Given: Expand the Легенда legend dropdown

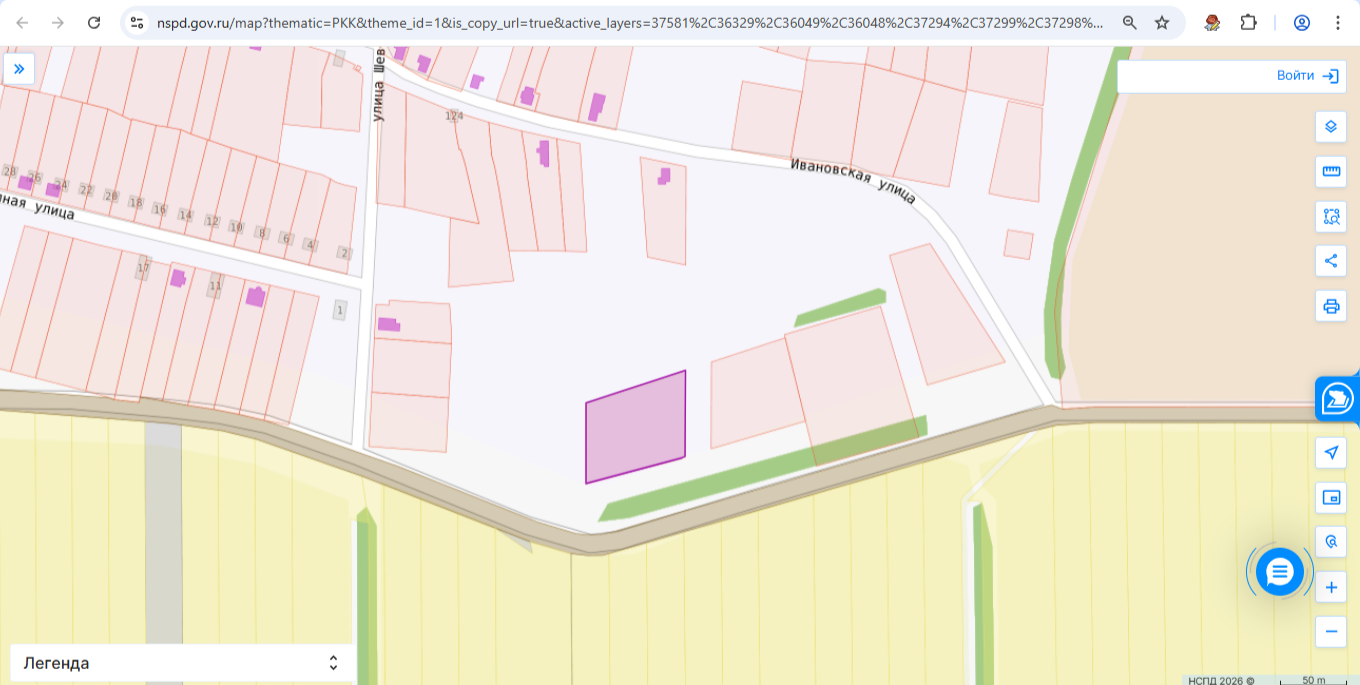Looking at the screenshot, I should pyautogui.click(x=181, y=663).
